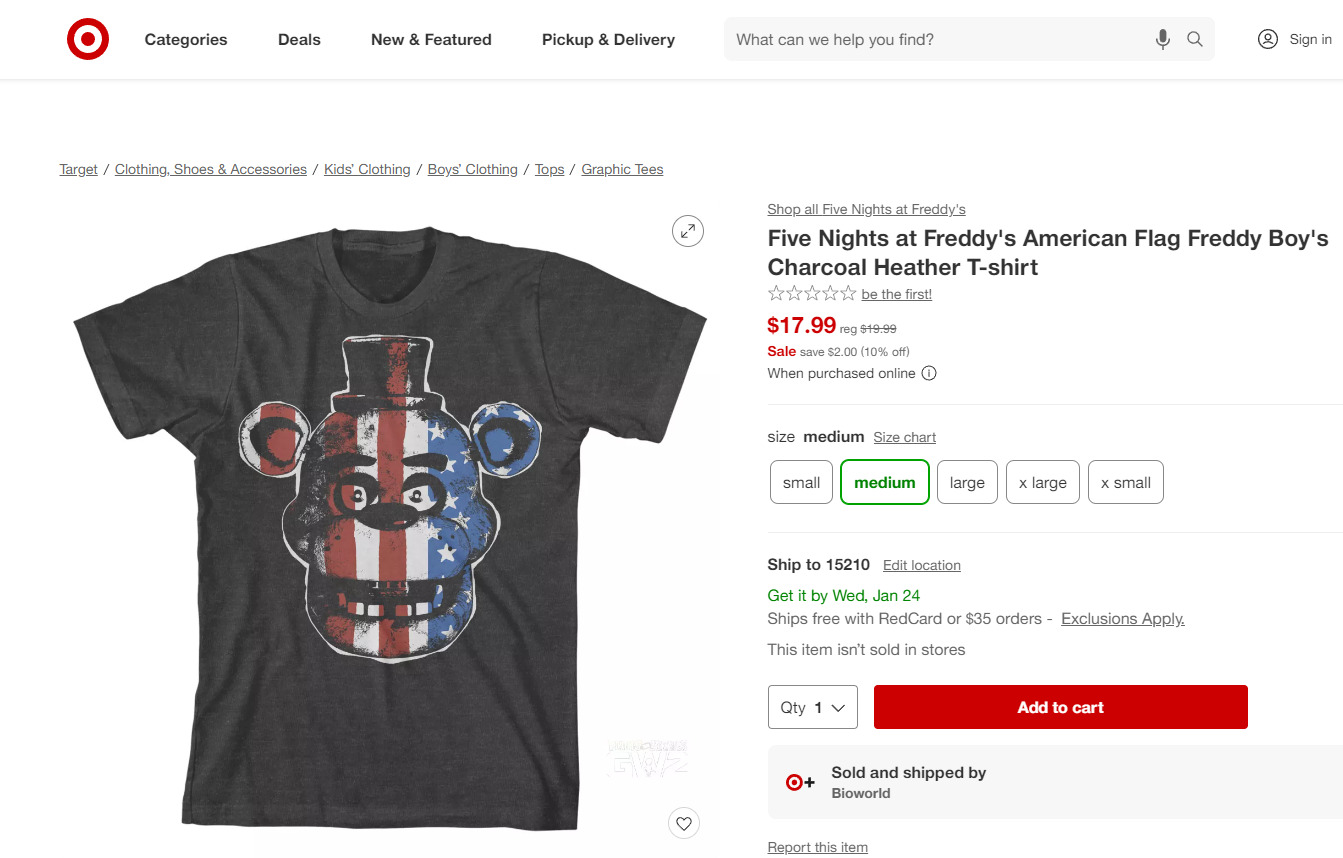Expand the product image fullscreen
The height and width of the screenshot is (858, 1343).
pyautogui.click(x=688, y=231)
